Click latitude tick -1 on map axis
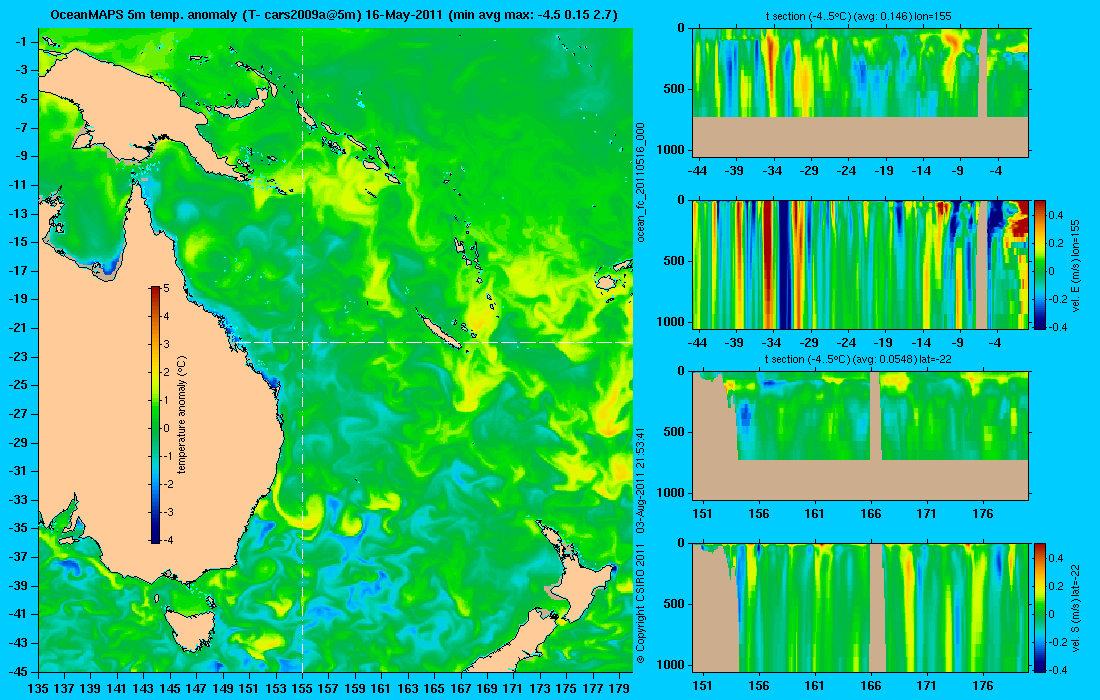Screen dimensions: 1100x700 coord(21,41)
